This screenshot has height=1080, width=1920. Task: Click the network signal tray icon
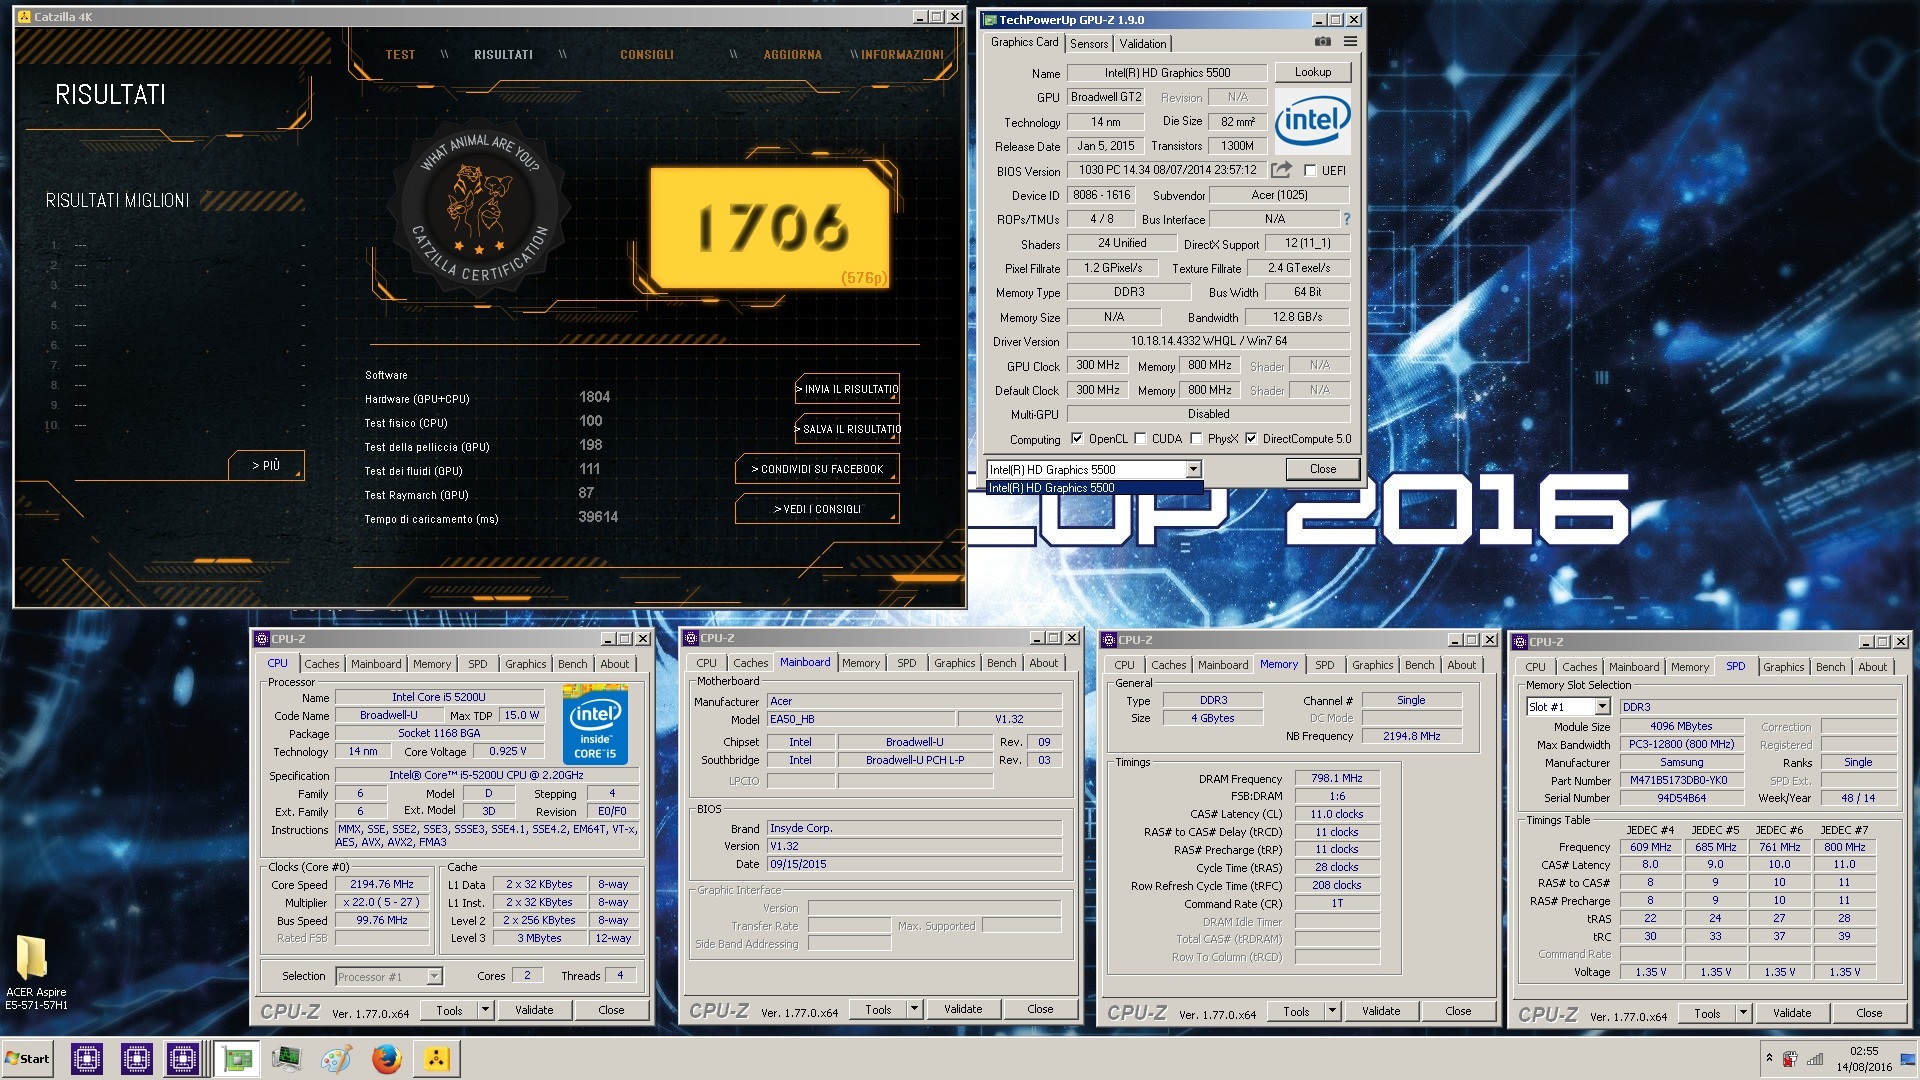(x=1815, y=1058)
